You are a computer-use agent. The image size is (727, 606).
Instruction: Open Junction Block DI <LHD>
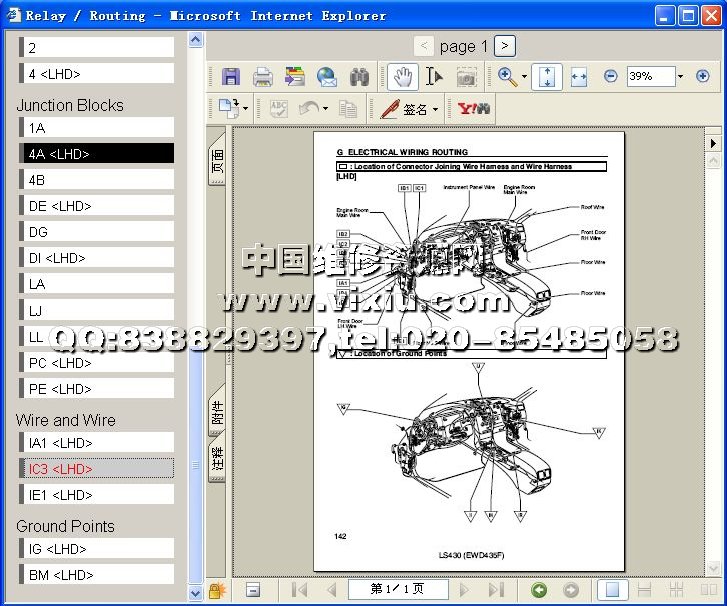96,258
